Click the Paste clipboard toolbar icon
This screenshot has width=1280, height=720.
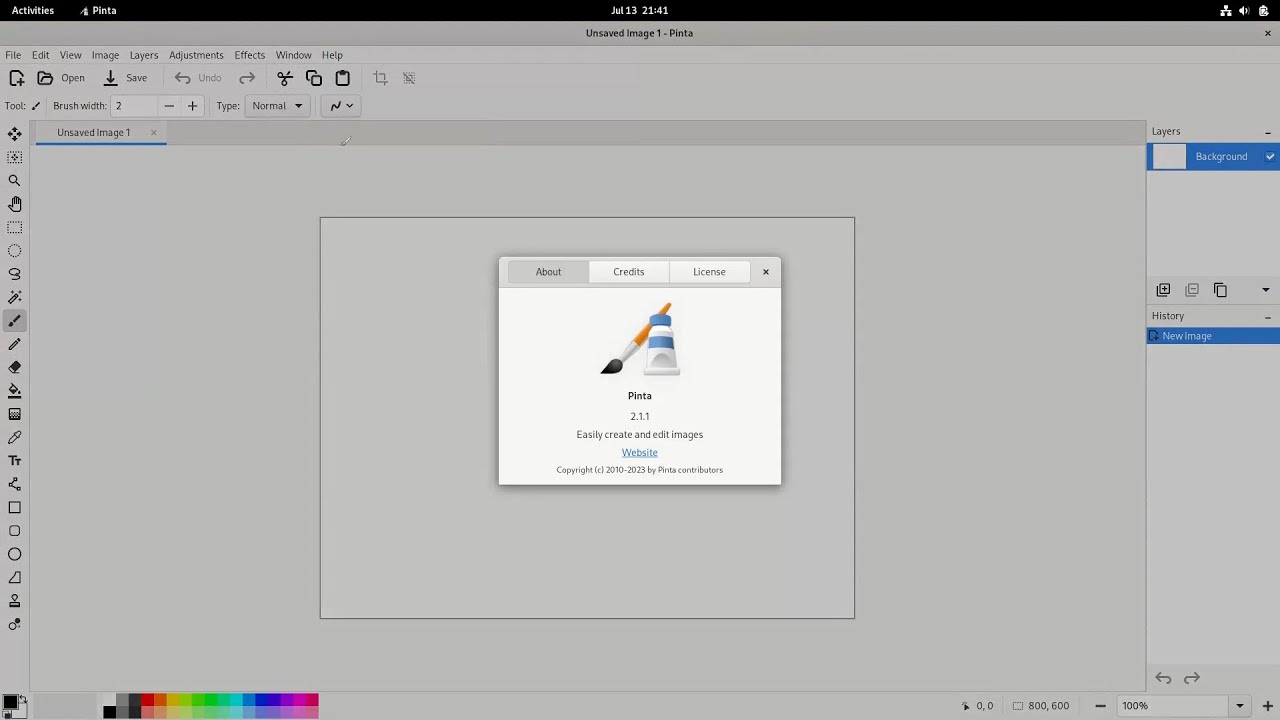tap(343, 78)
